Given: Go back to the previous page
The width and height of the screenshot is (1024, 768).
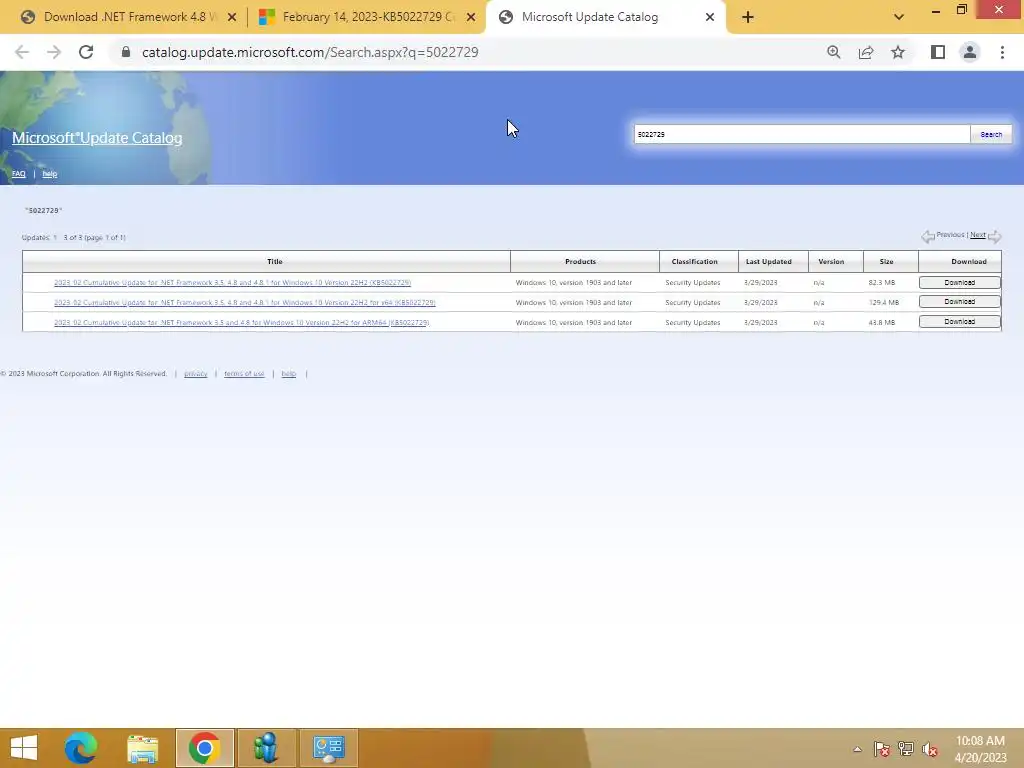Looking at the screenshot, I should coord(22,52).
